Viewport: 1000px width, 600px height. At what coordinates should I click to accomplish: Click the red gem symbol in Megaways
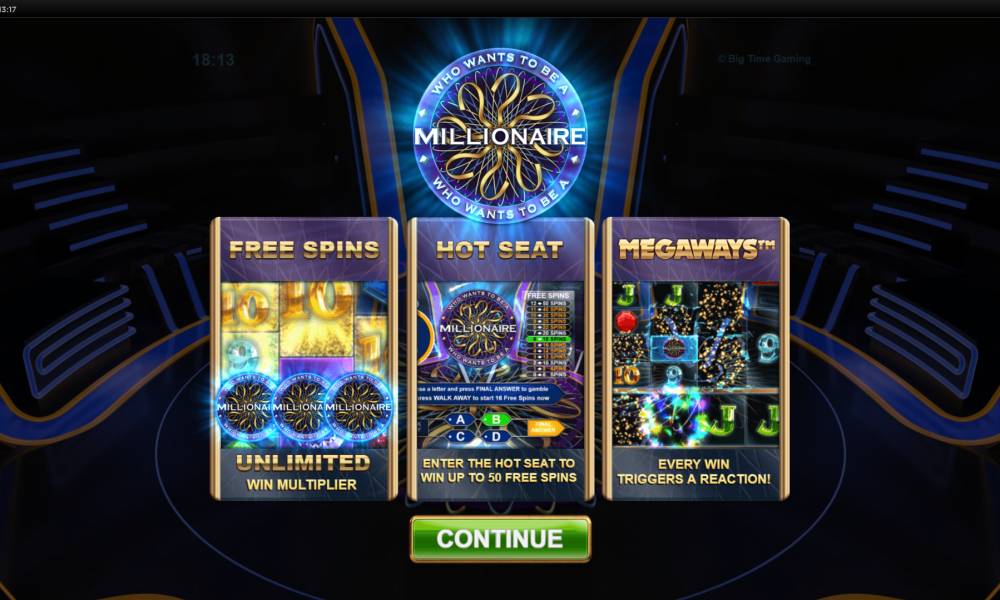click(x=628, y=321)
